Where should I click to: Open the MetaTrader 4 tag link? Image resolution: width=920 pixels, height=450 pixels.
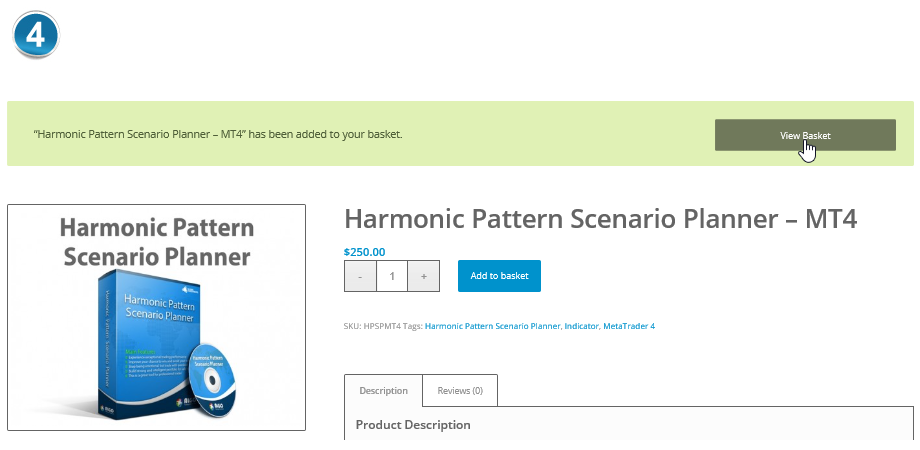[x=628, y=326]
